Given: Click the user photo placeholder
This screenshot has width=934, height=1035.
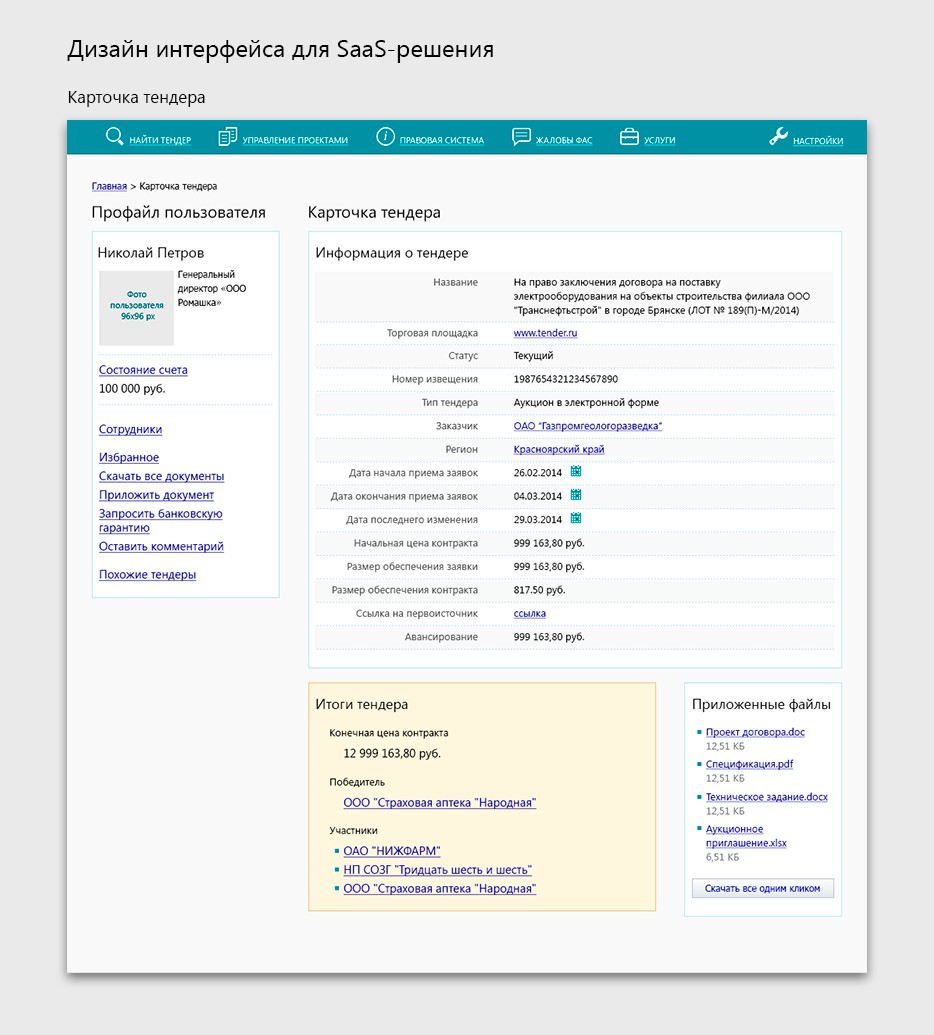Looking at the screenshot, I should pyautogui.click(x=137, y=308).
